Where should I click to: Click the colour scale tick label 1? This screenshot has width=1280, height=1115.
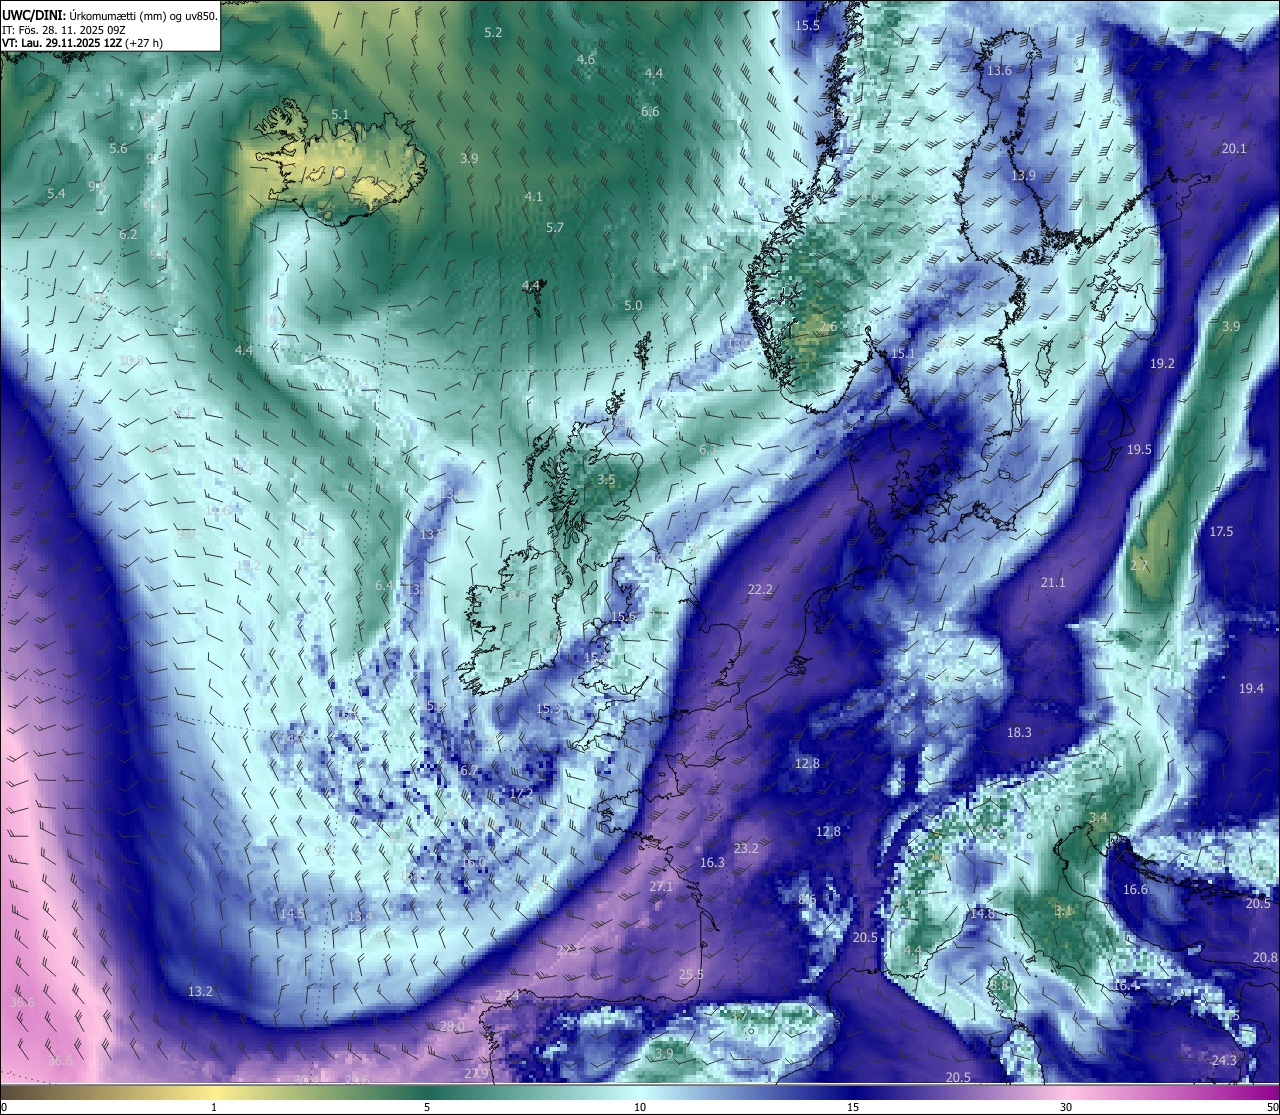point(214,1107)
